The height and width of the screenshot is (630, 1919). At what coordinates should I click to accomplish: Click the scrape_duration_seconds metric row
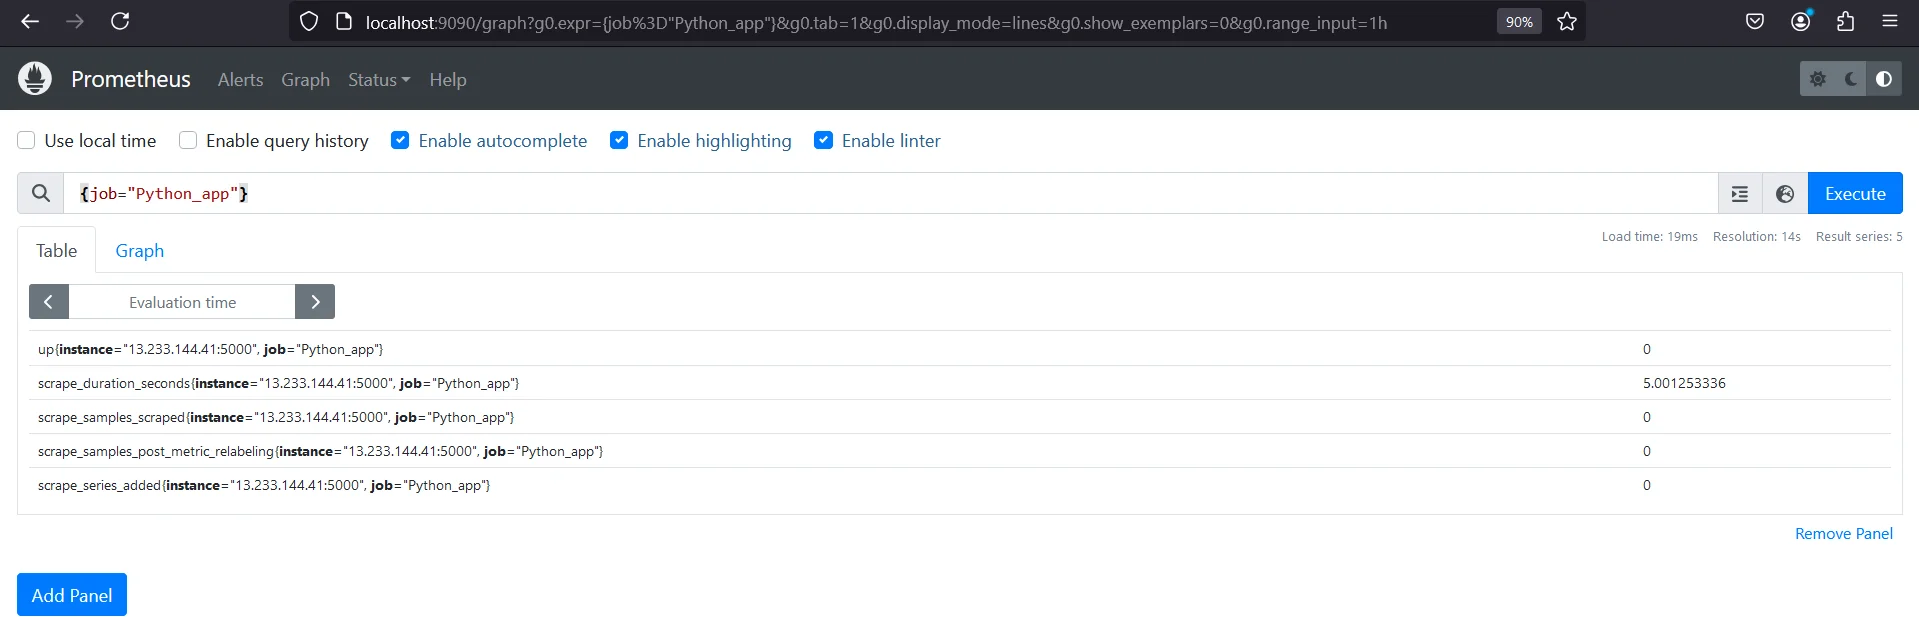click(960, 383)
